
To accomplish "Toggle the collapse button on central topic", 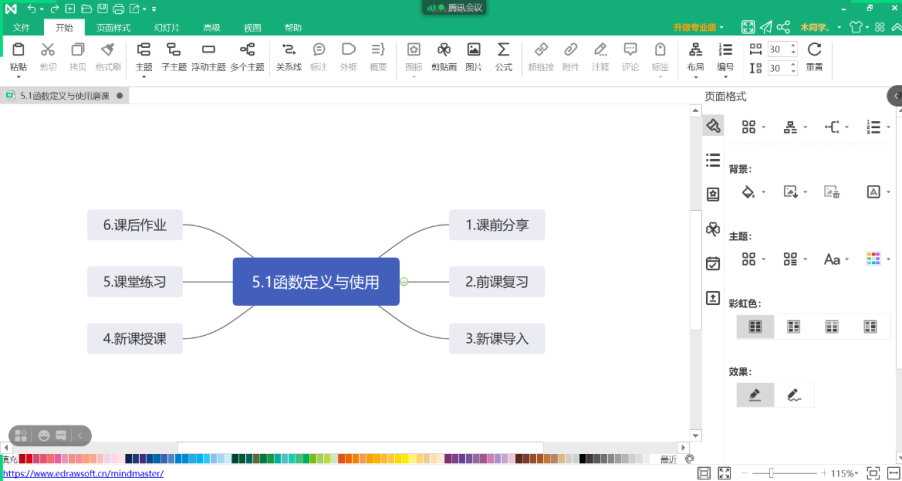I will coord(404,281).
